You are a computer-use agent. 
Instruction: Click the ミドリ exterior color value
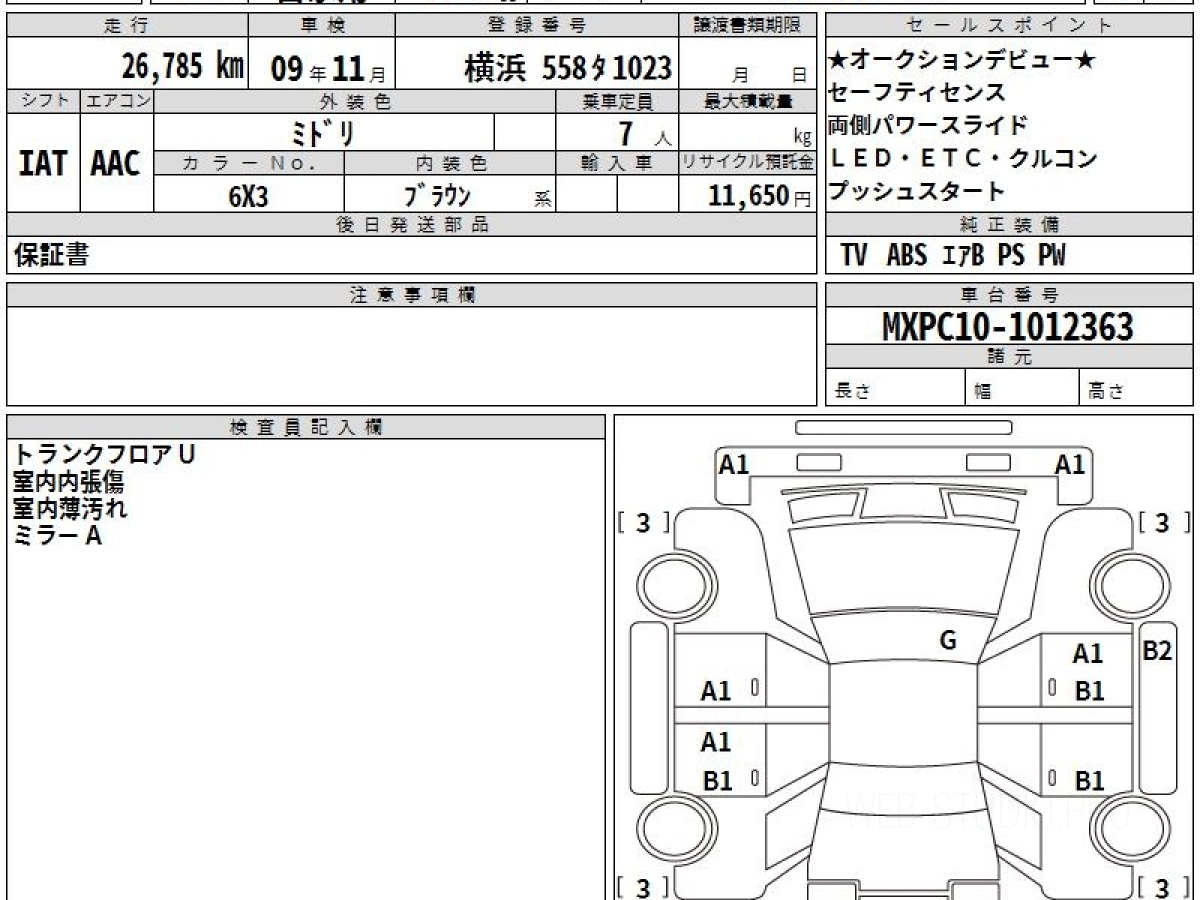tap(323, 132)
